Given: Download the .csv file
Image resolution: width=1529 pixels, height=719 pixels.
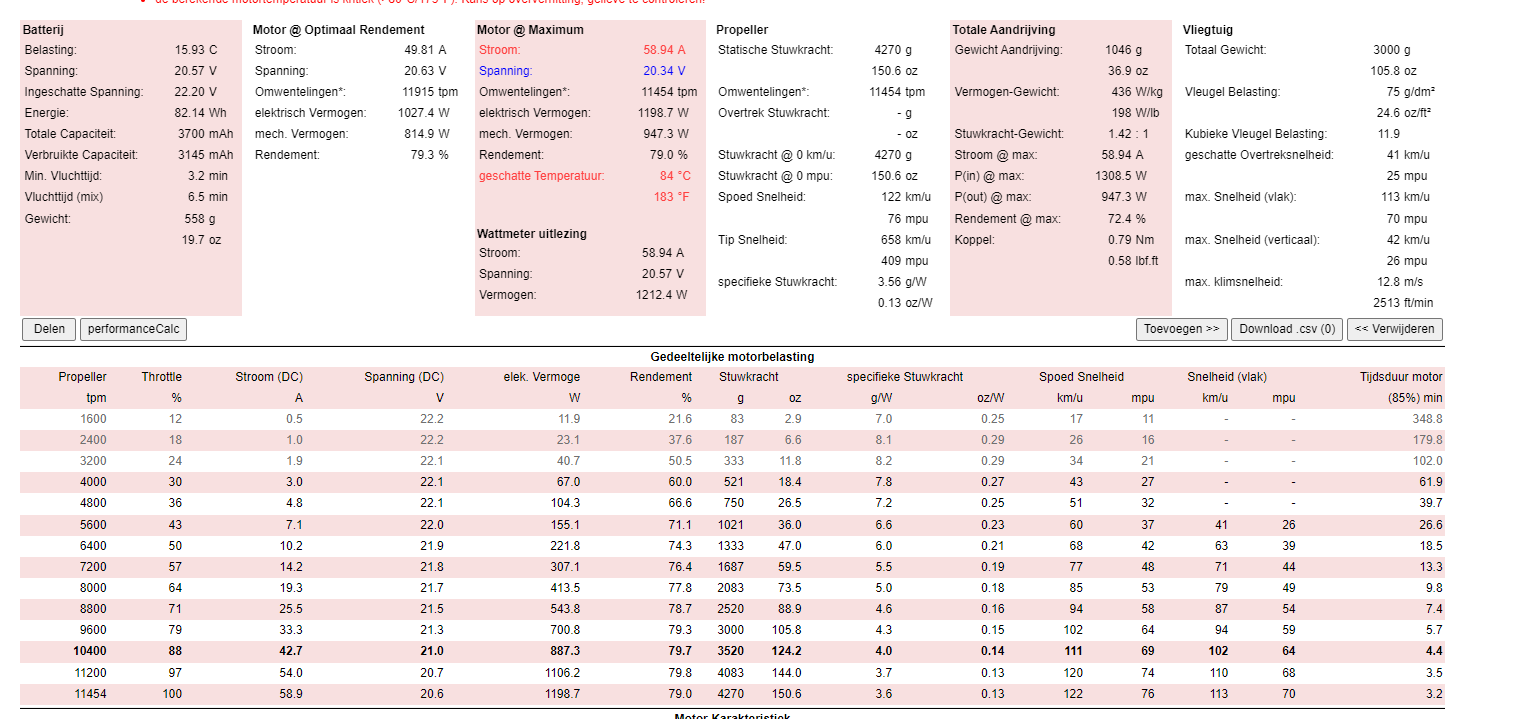Looking at the screenshot, I should [1287, 329].
